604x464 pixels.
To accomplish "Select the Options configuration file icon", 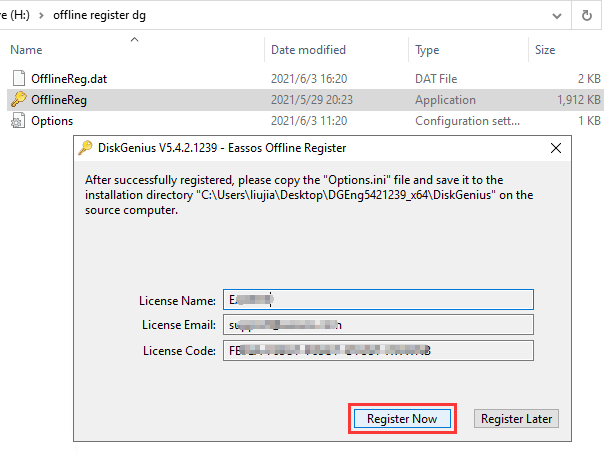I will coord(18,121).
